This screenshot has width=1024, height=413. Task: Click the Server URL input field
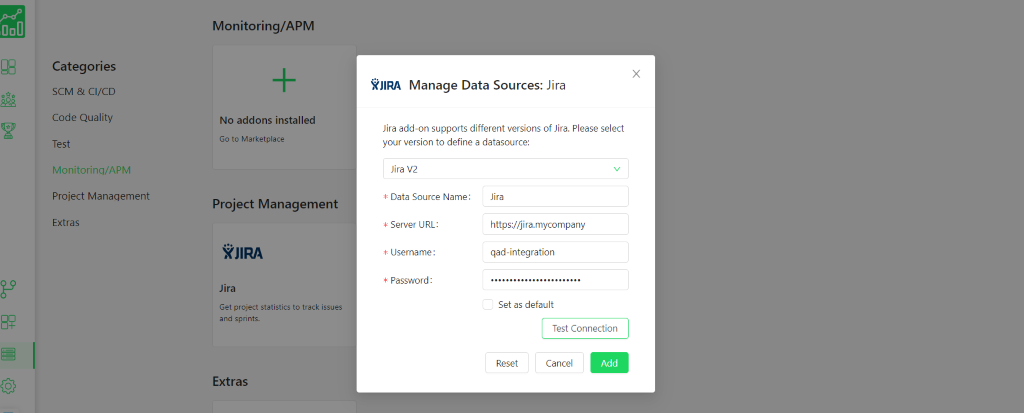(555, 224)
